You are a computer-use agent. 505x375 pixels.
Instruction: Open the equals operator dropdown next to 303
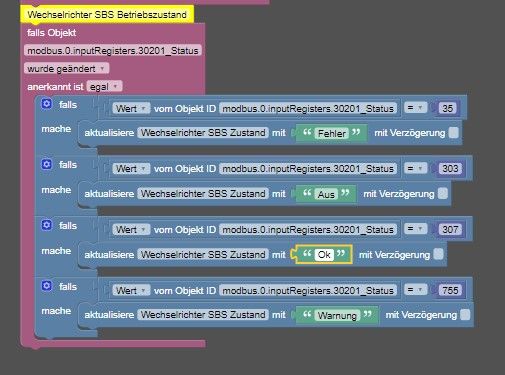click(415, 168)
